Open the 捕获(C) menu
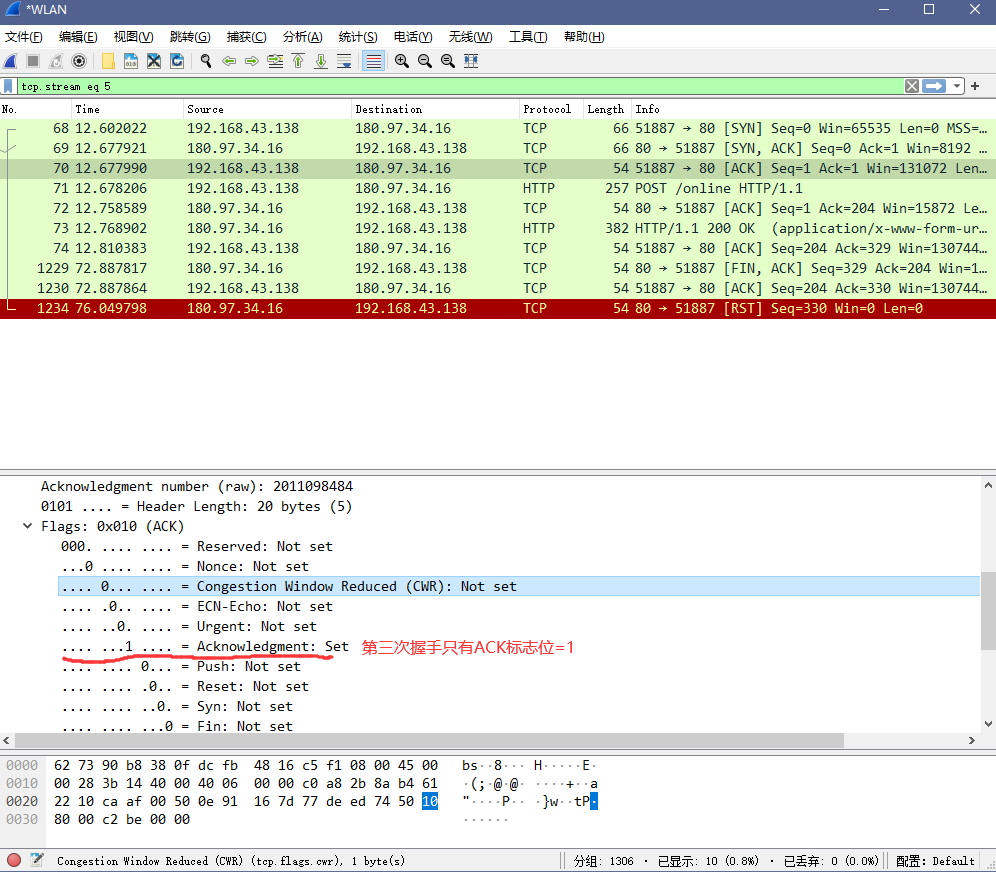The height and width of the screenshot is (872, 996). [x=246, y=36]
